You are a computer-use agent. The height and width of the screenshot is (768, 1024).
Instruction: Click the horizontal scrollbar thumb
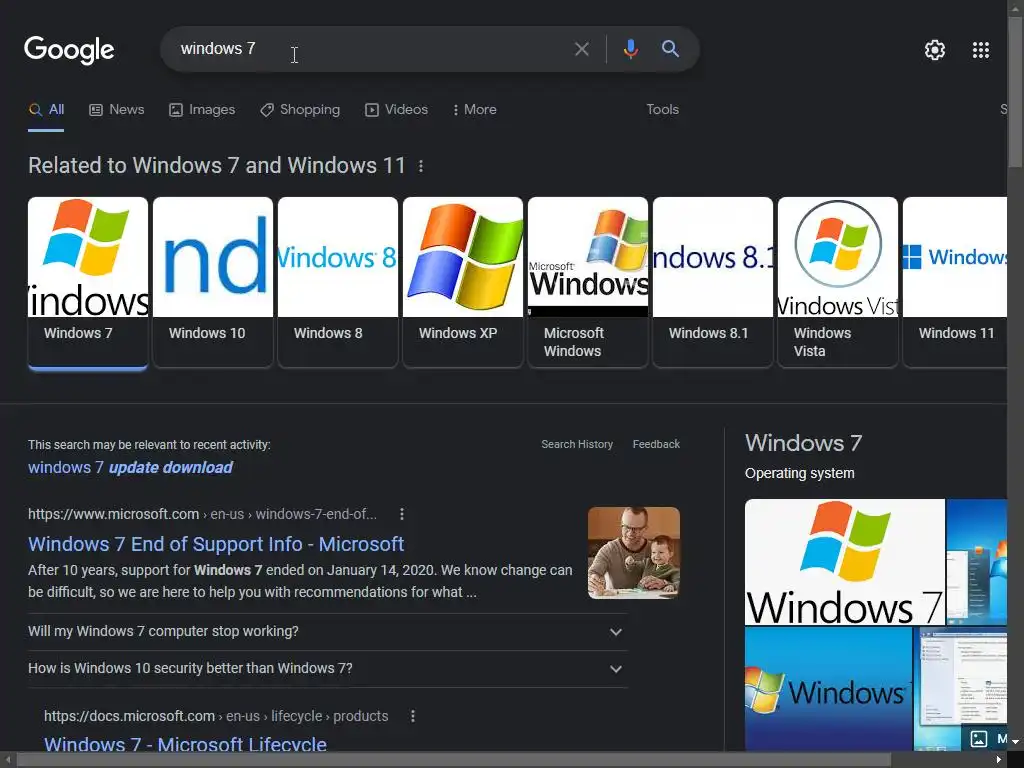(454, 760)
